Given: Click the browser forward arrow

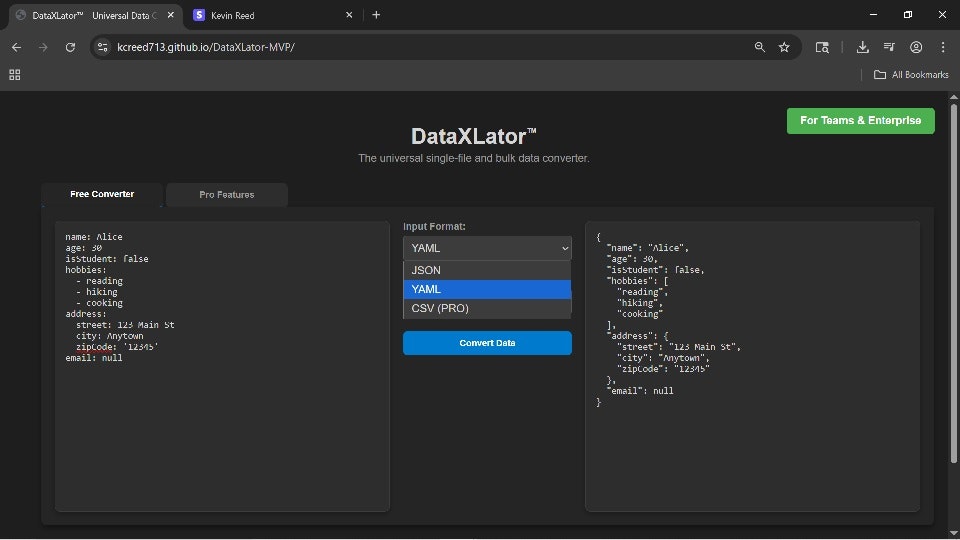Looking at the screenshot, I should click(x=43, y=47).
